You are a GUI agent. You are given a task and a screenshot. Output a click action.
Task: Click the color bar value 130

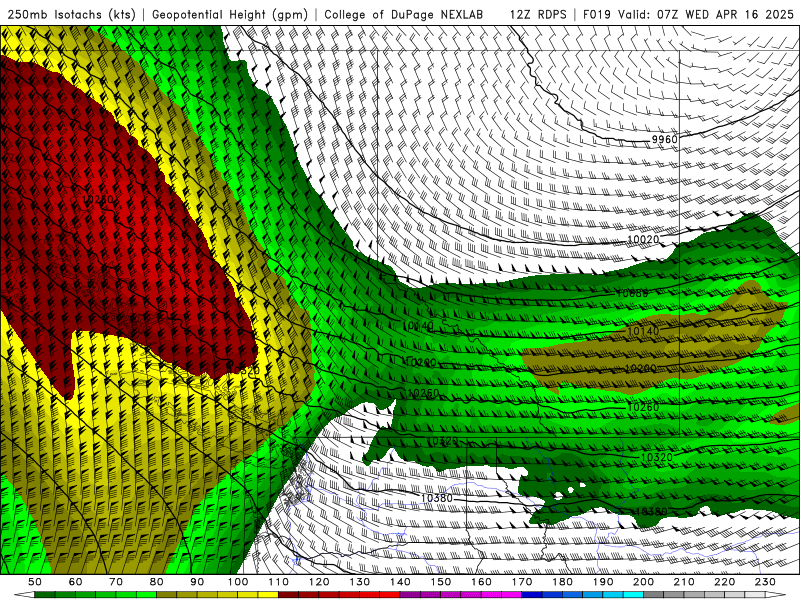pos(360,582)
